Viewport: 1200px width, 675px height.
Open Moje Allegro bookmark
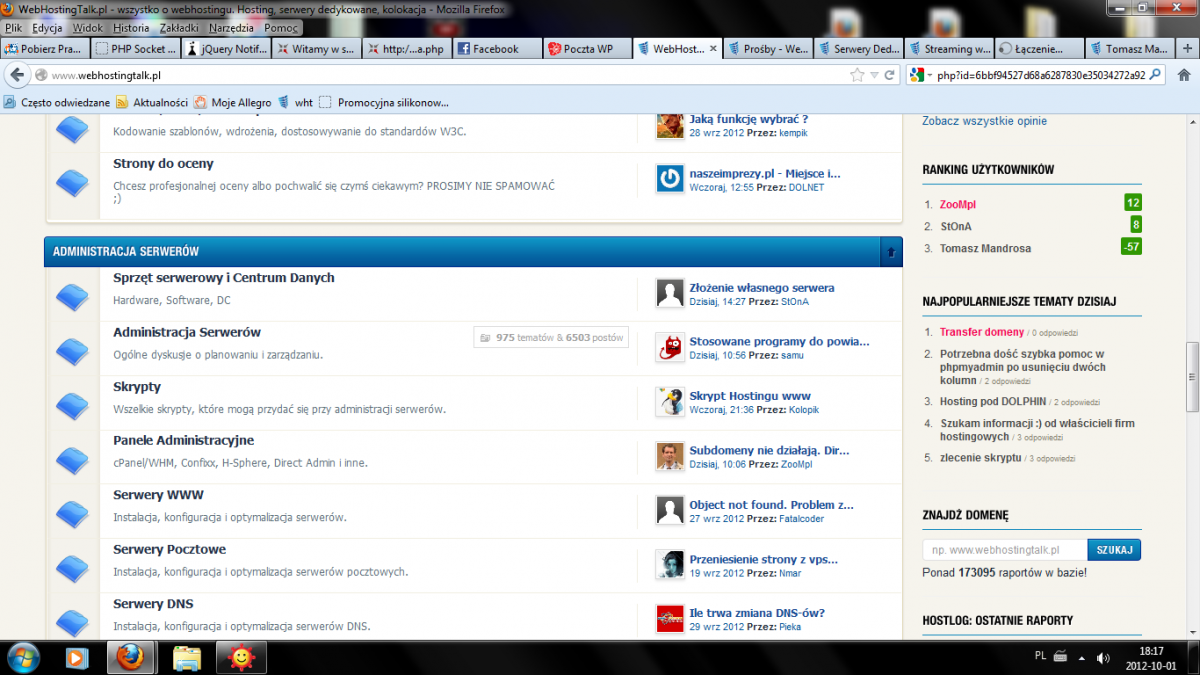[x=232, y=102]
